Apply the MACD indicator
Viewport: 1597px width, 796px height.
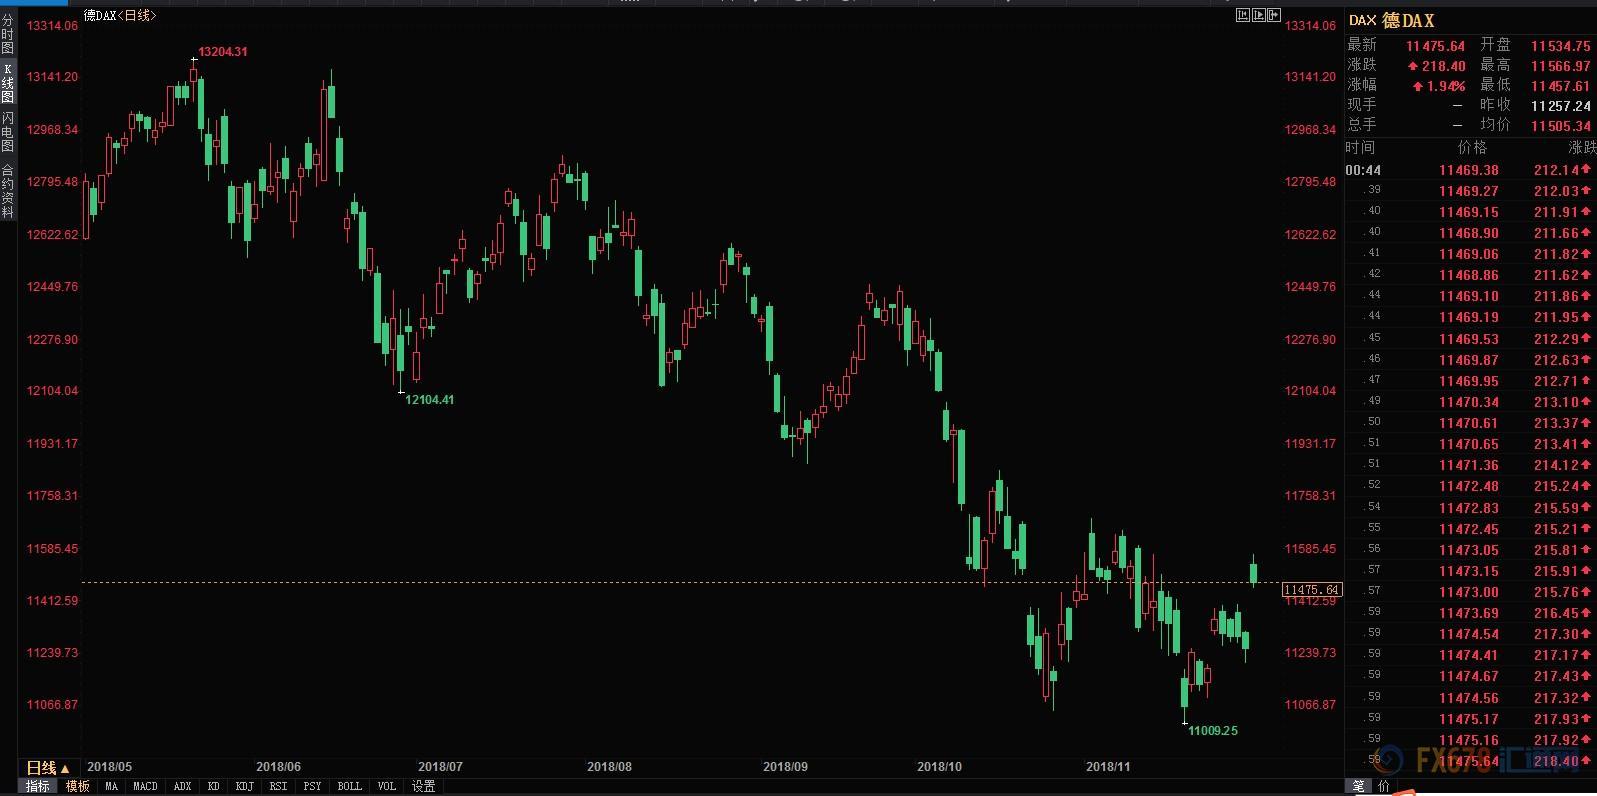145,787
